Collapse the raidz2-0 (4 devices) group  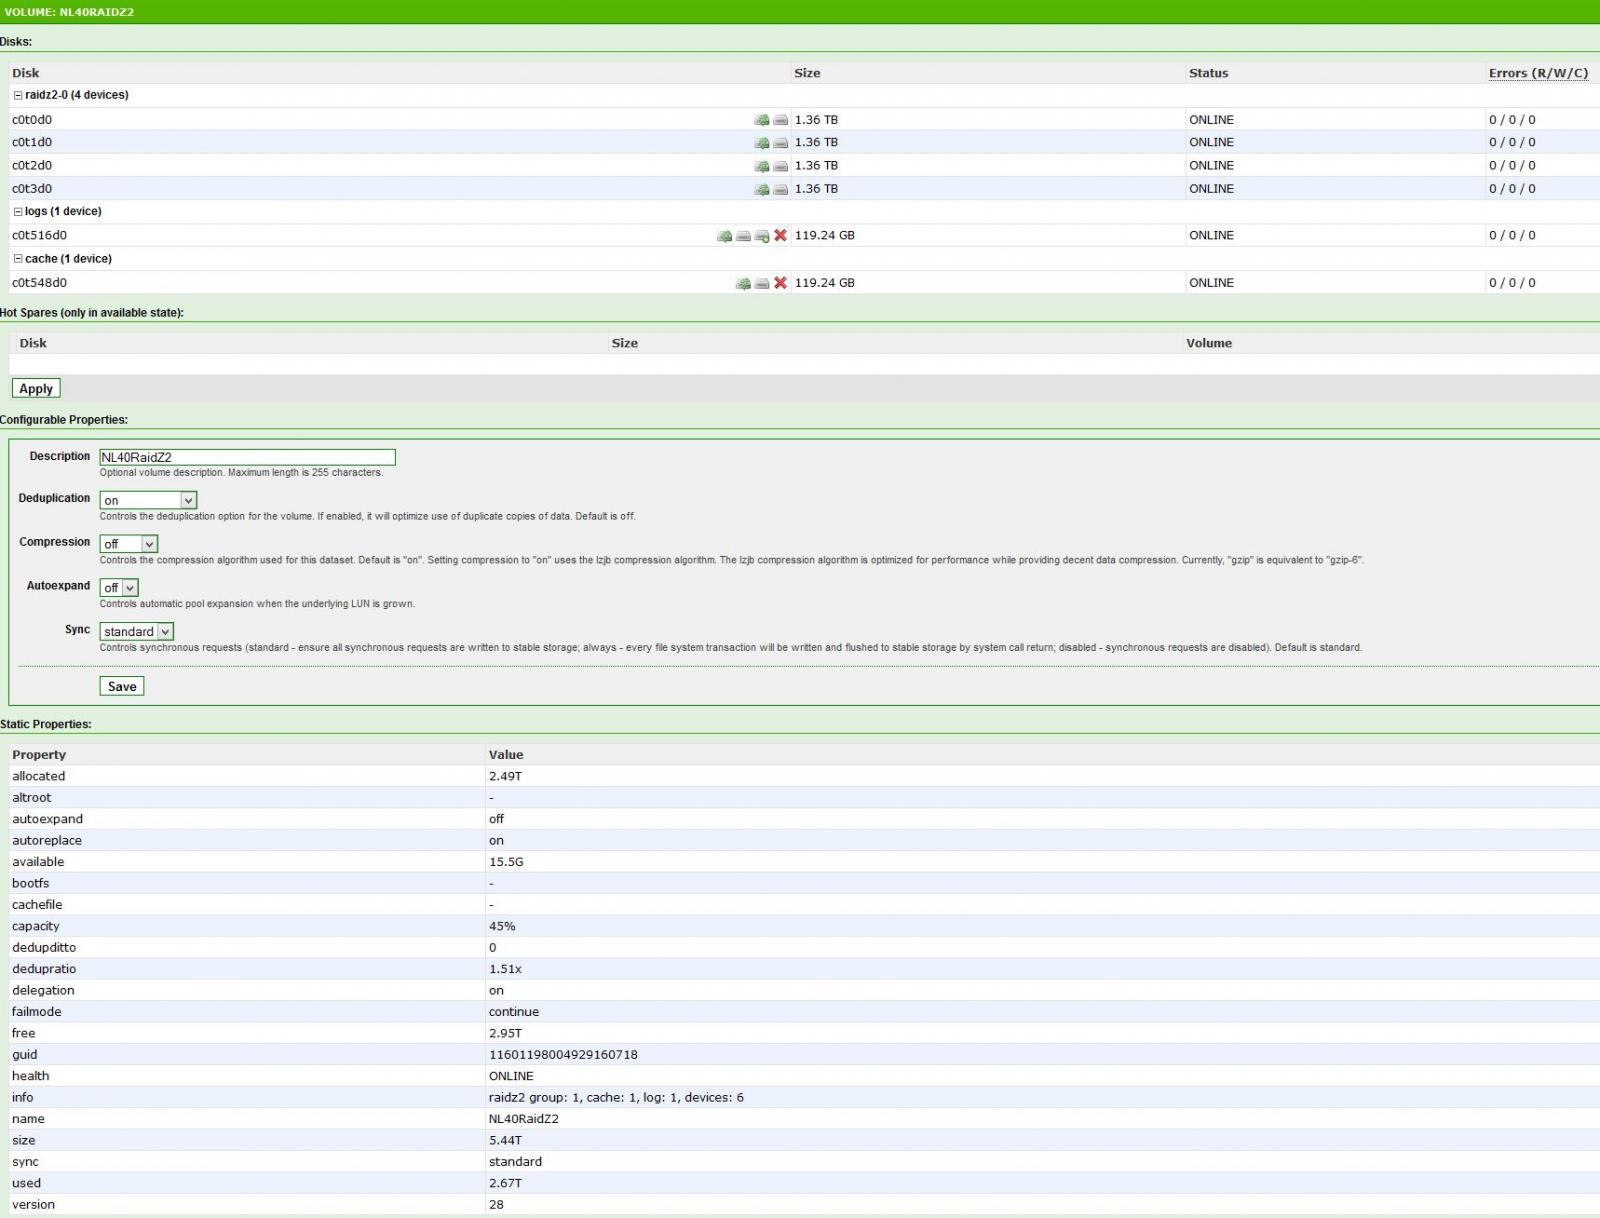pos(18,96)
